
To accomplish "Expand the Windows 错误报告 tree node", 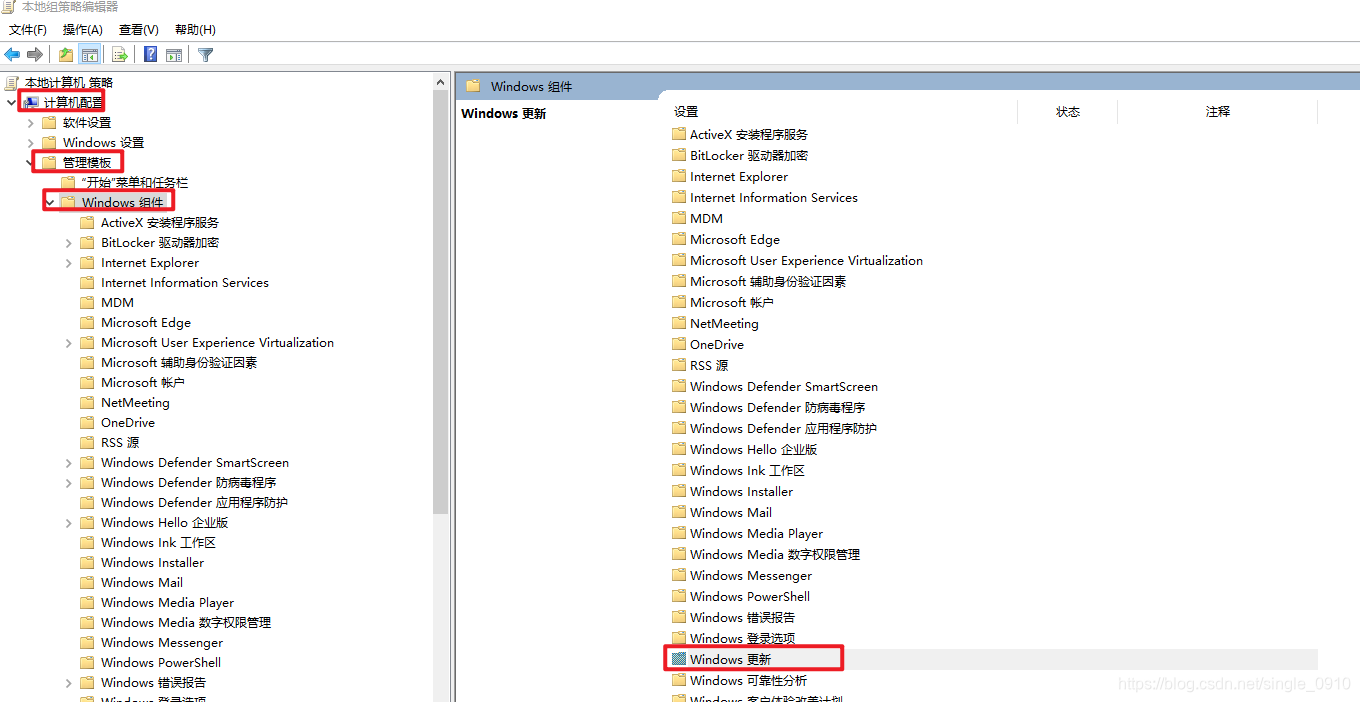I will point(69,682).
